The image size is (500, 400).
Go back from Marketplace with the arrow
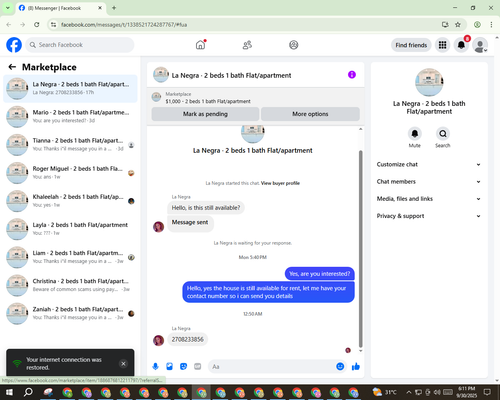tap(12, 67)
